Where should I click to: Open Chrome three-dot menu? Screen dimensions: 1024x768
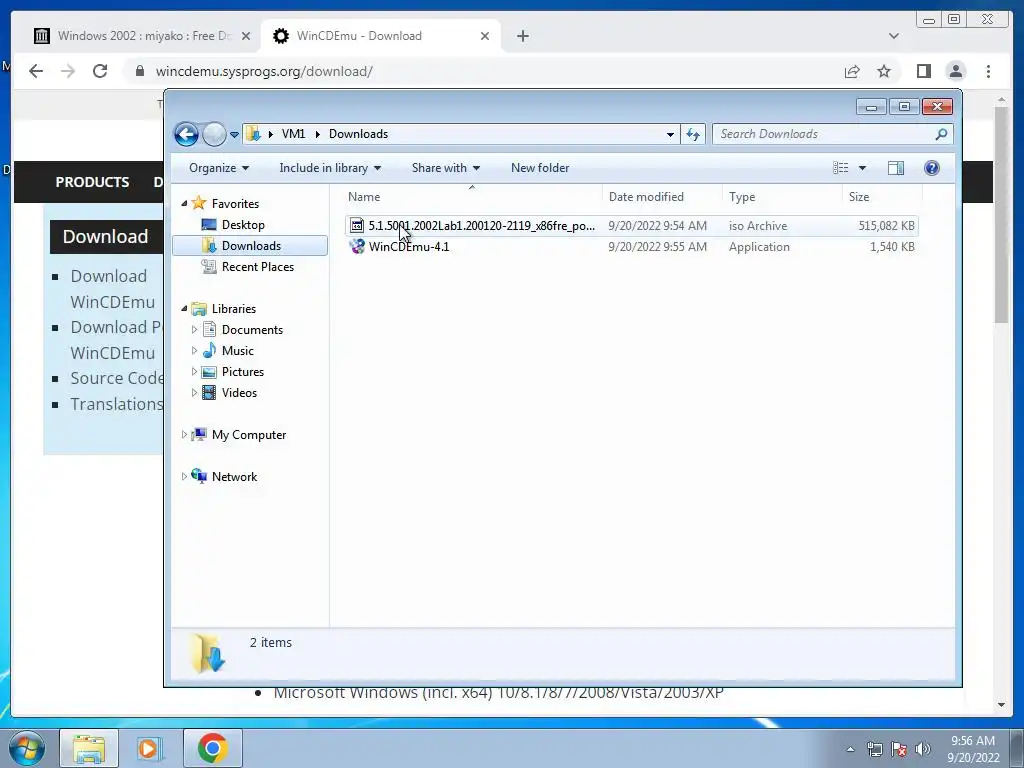click(988, 71)
